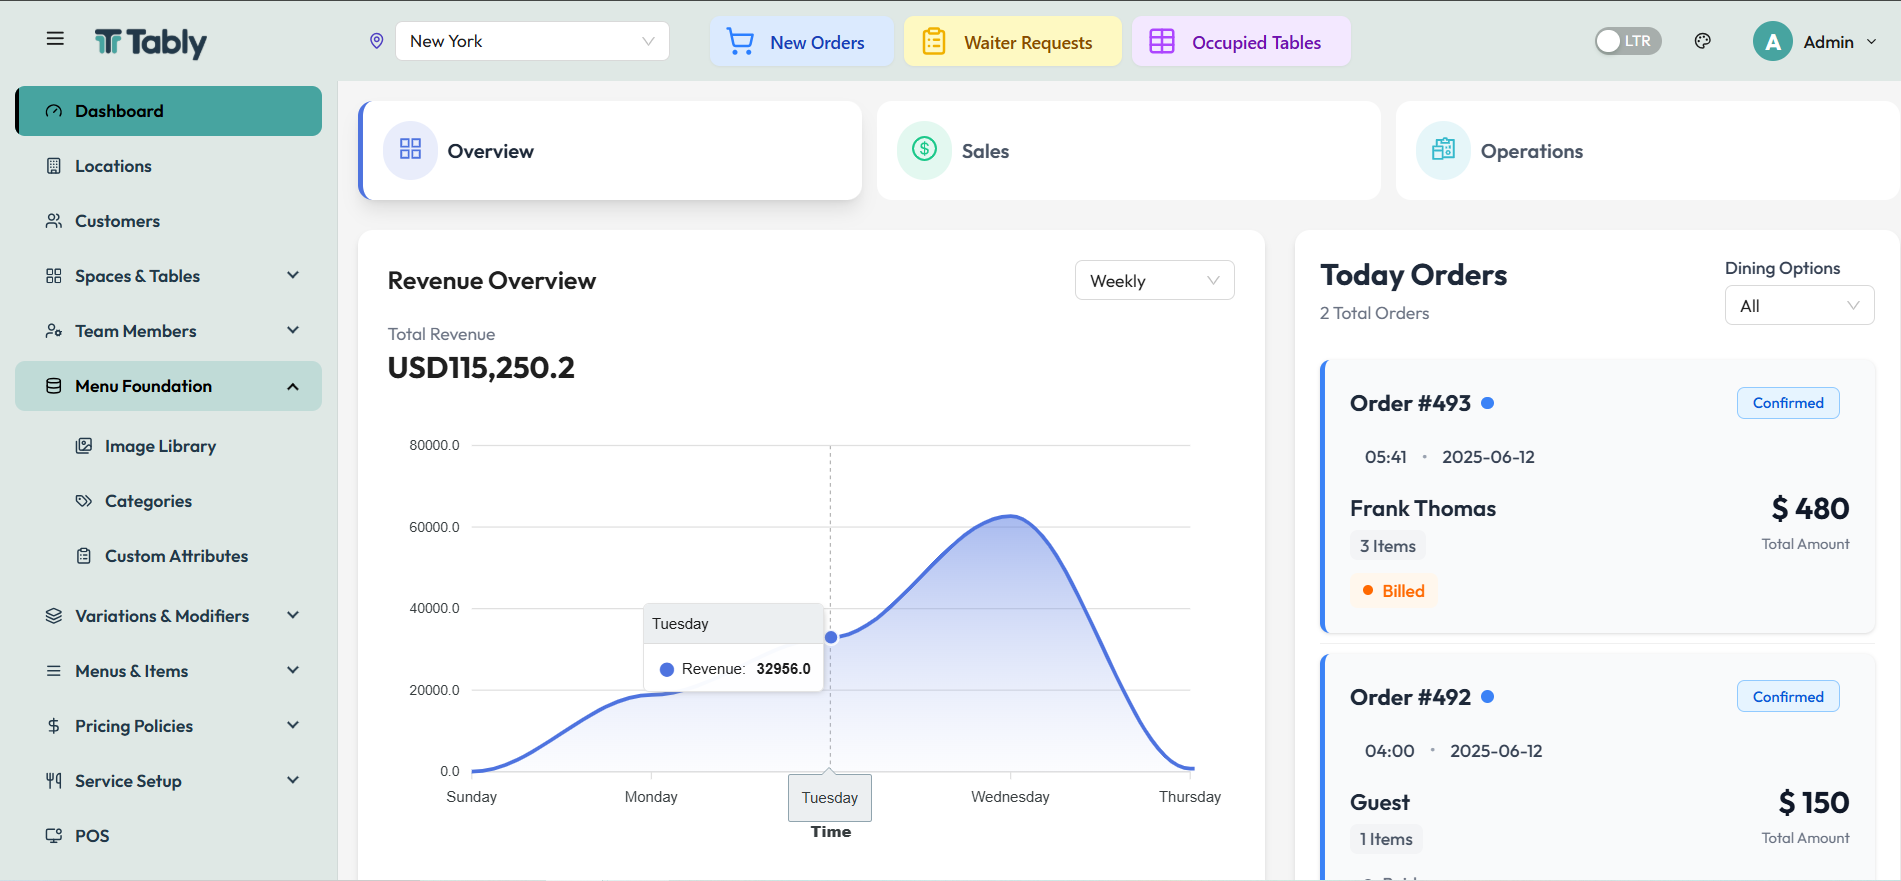The width and height of the screenshot is (1901, 881).
Task: Click the Operations calendar icon
Action: (1444, 150)
